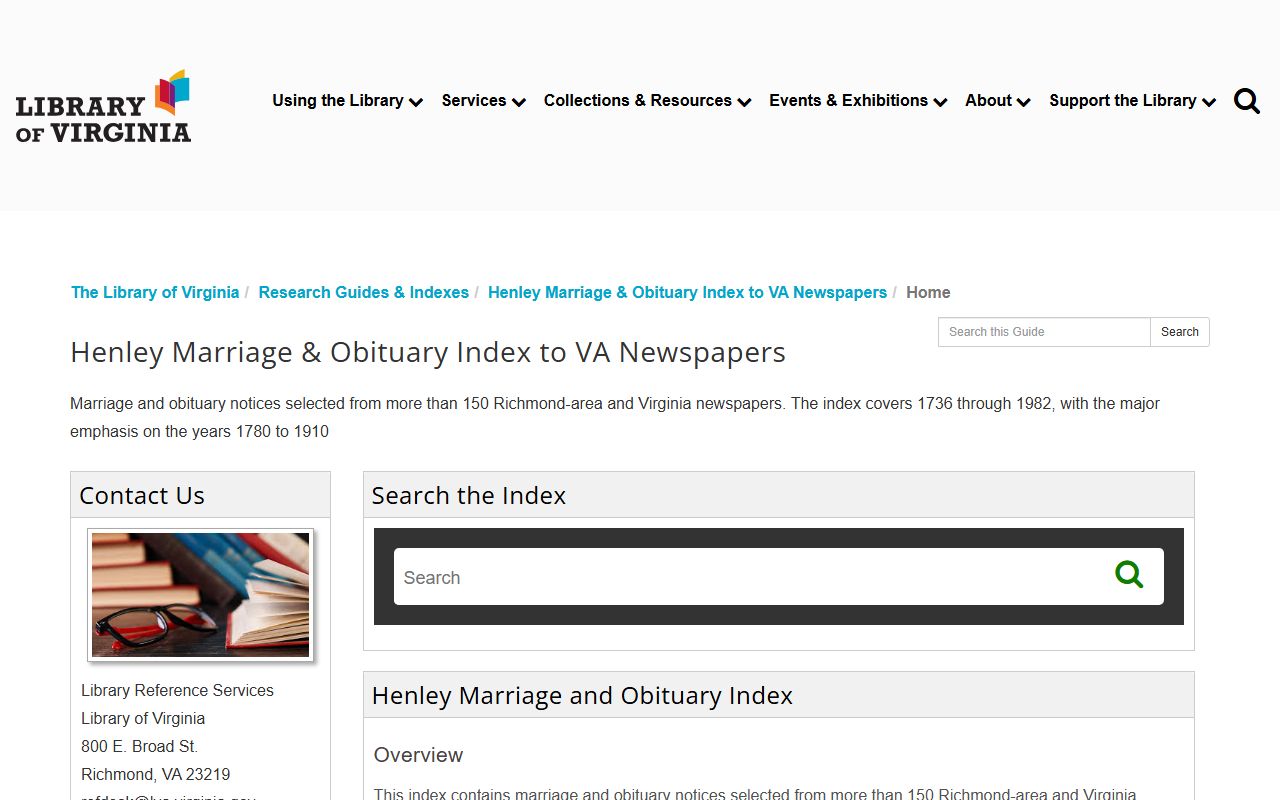Open site search magnifier in header
The image size is (1280, 800).
pos(1247,101)
